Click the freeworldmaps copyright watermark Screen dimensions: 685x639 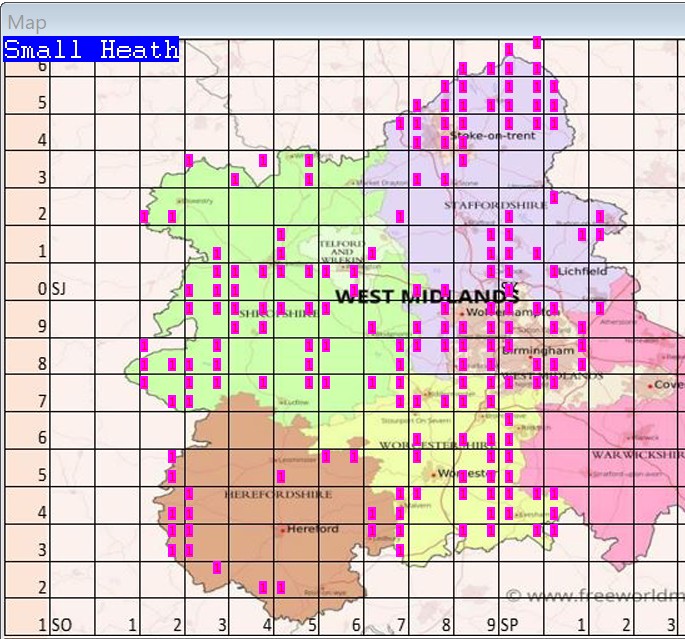click(594, 596)
